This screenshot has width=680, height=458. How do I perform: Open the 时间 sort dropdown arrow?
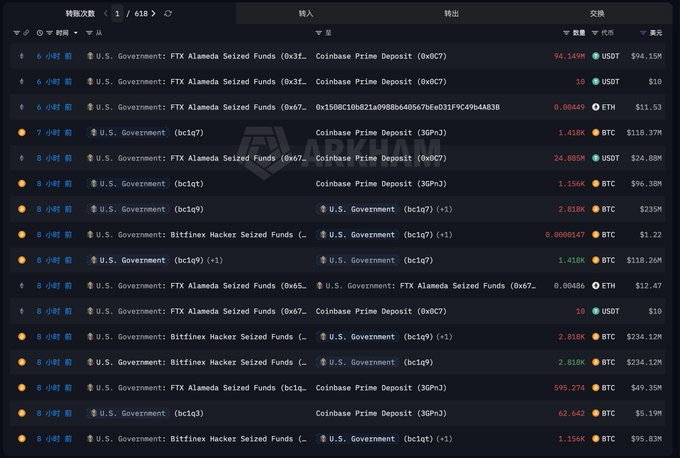(x=76, y=33)
